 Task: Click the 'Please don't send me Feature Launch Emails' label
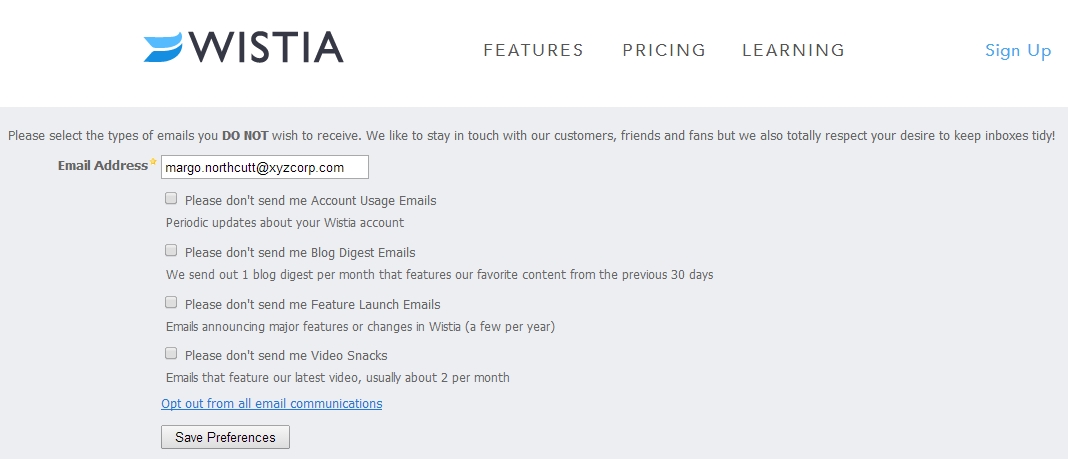coord(313,304)
